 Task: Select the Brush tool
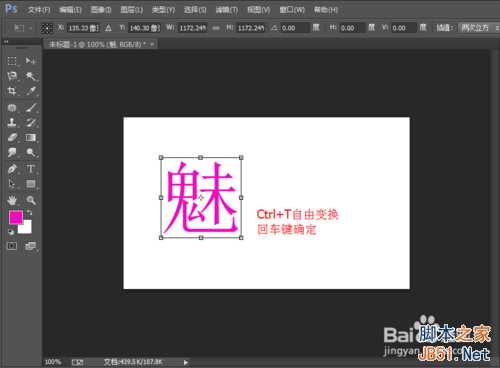click(30, 107)
